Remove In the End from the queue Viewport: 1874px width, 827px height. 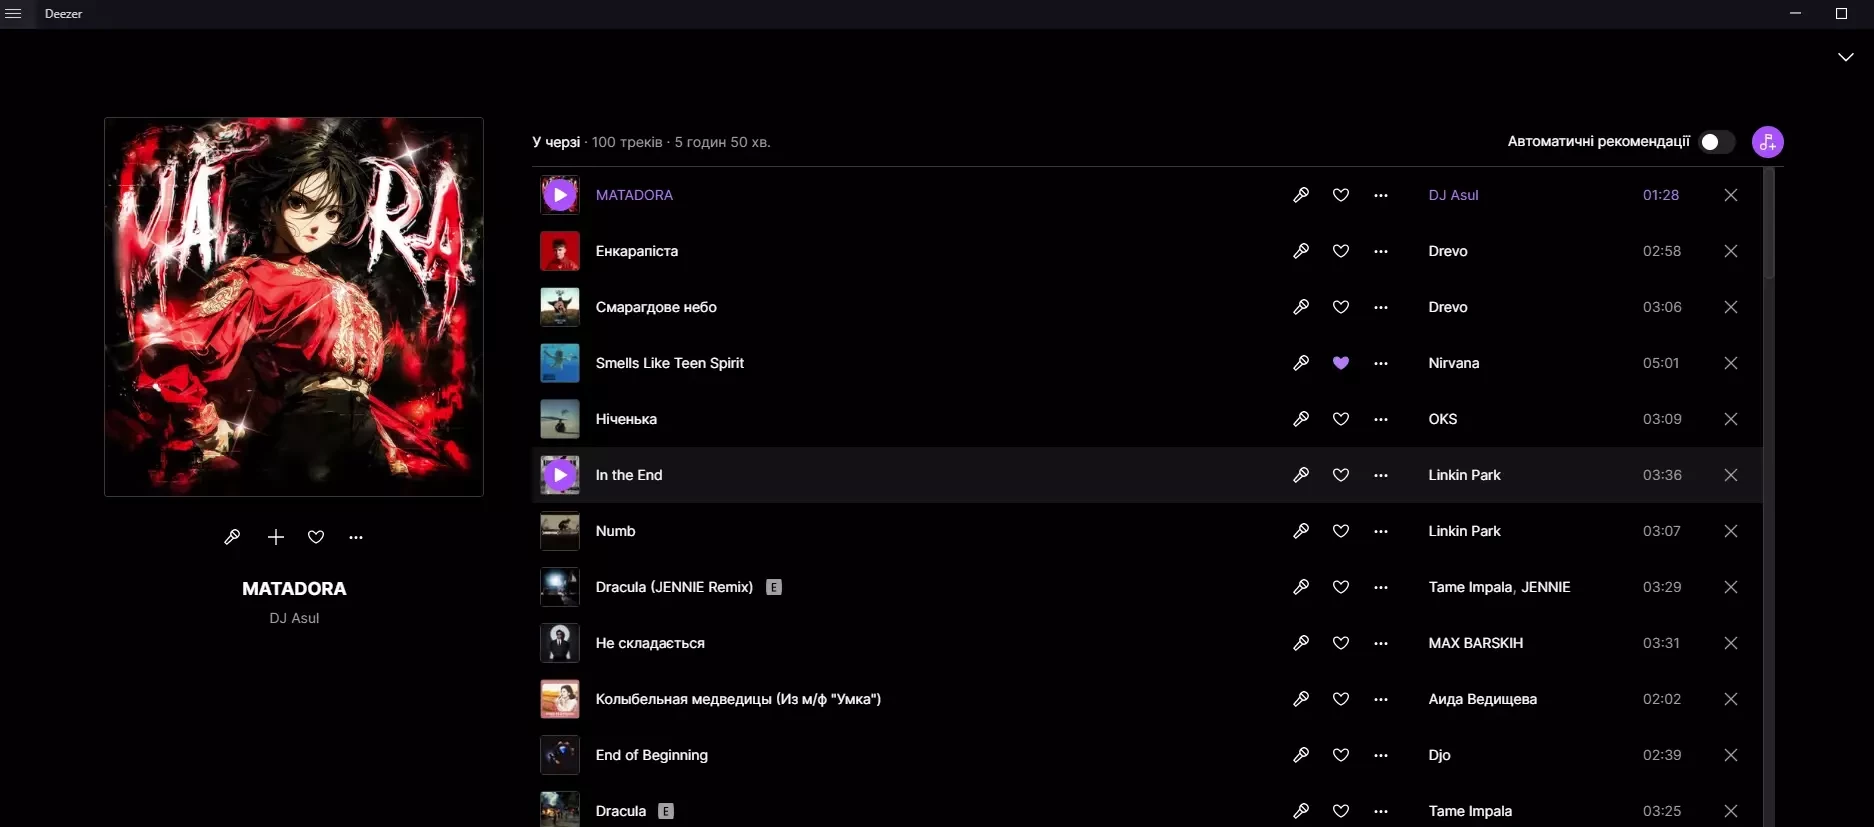pyautogui.click(x=1731, y=475)
